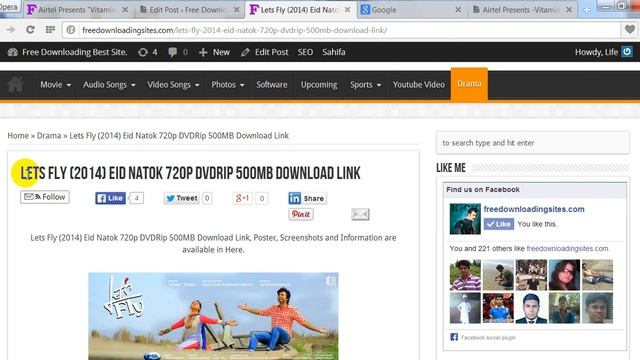
Task: Click the browser forward arrow
Action: 11,30
